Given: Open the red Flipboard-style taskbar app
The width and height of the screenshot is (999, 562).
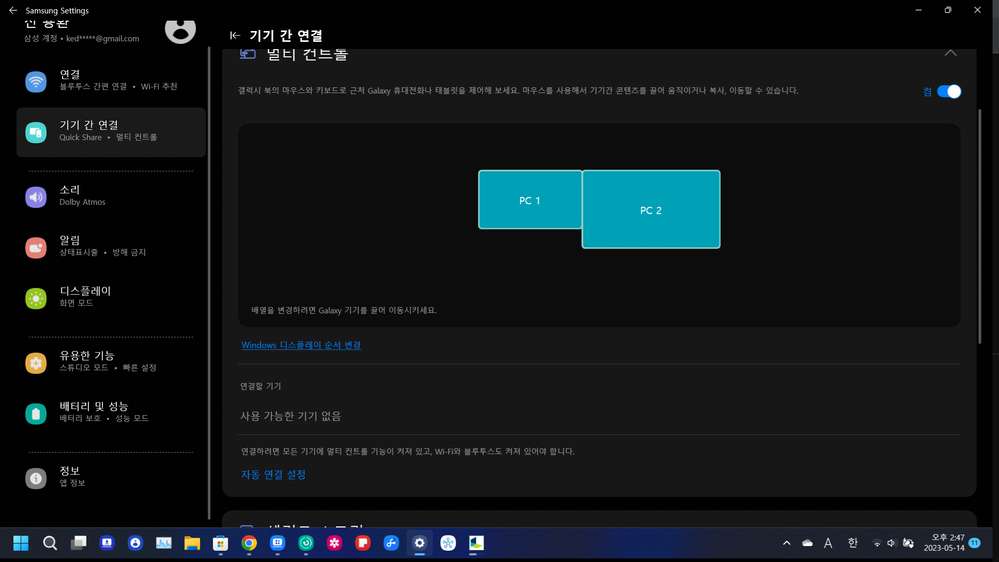Looking at the screenshot, I should [x=363, y=543].
